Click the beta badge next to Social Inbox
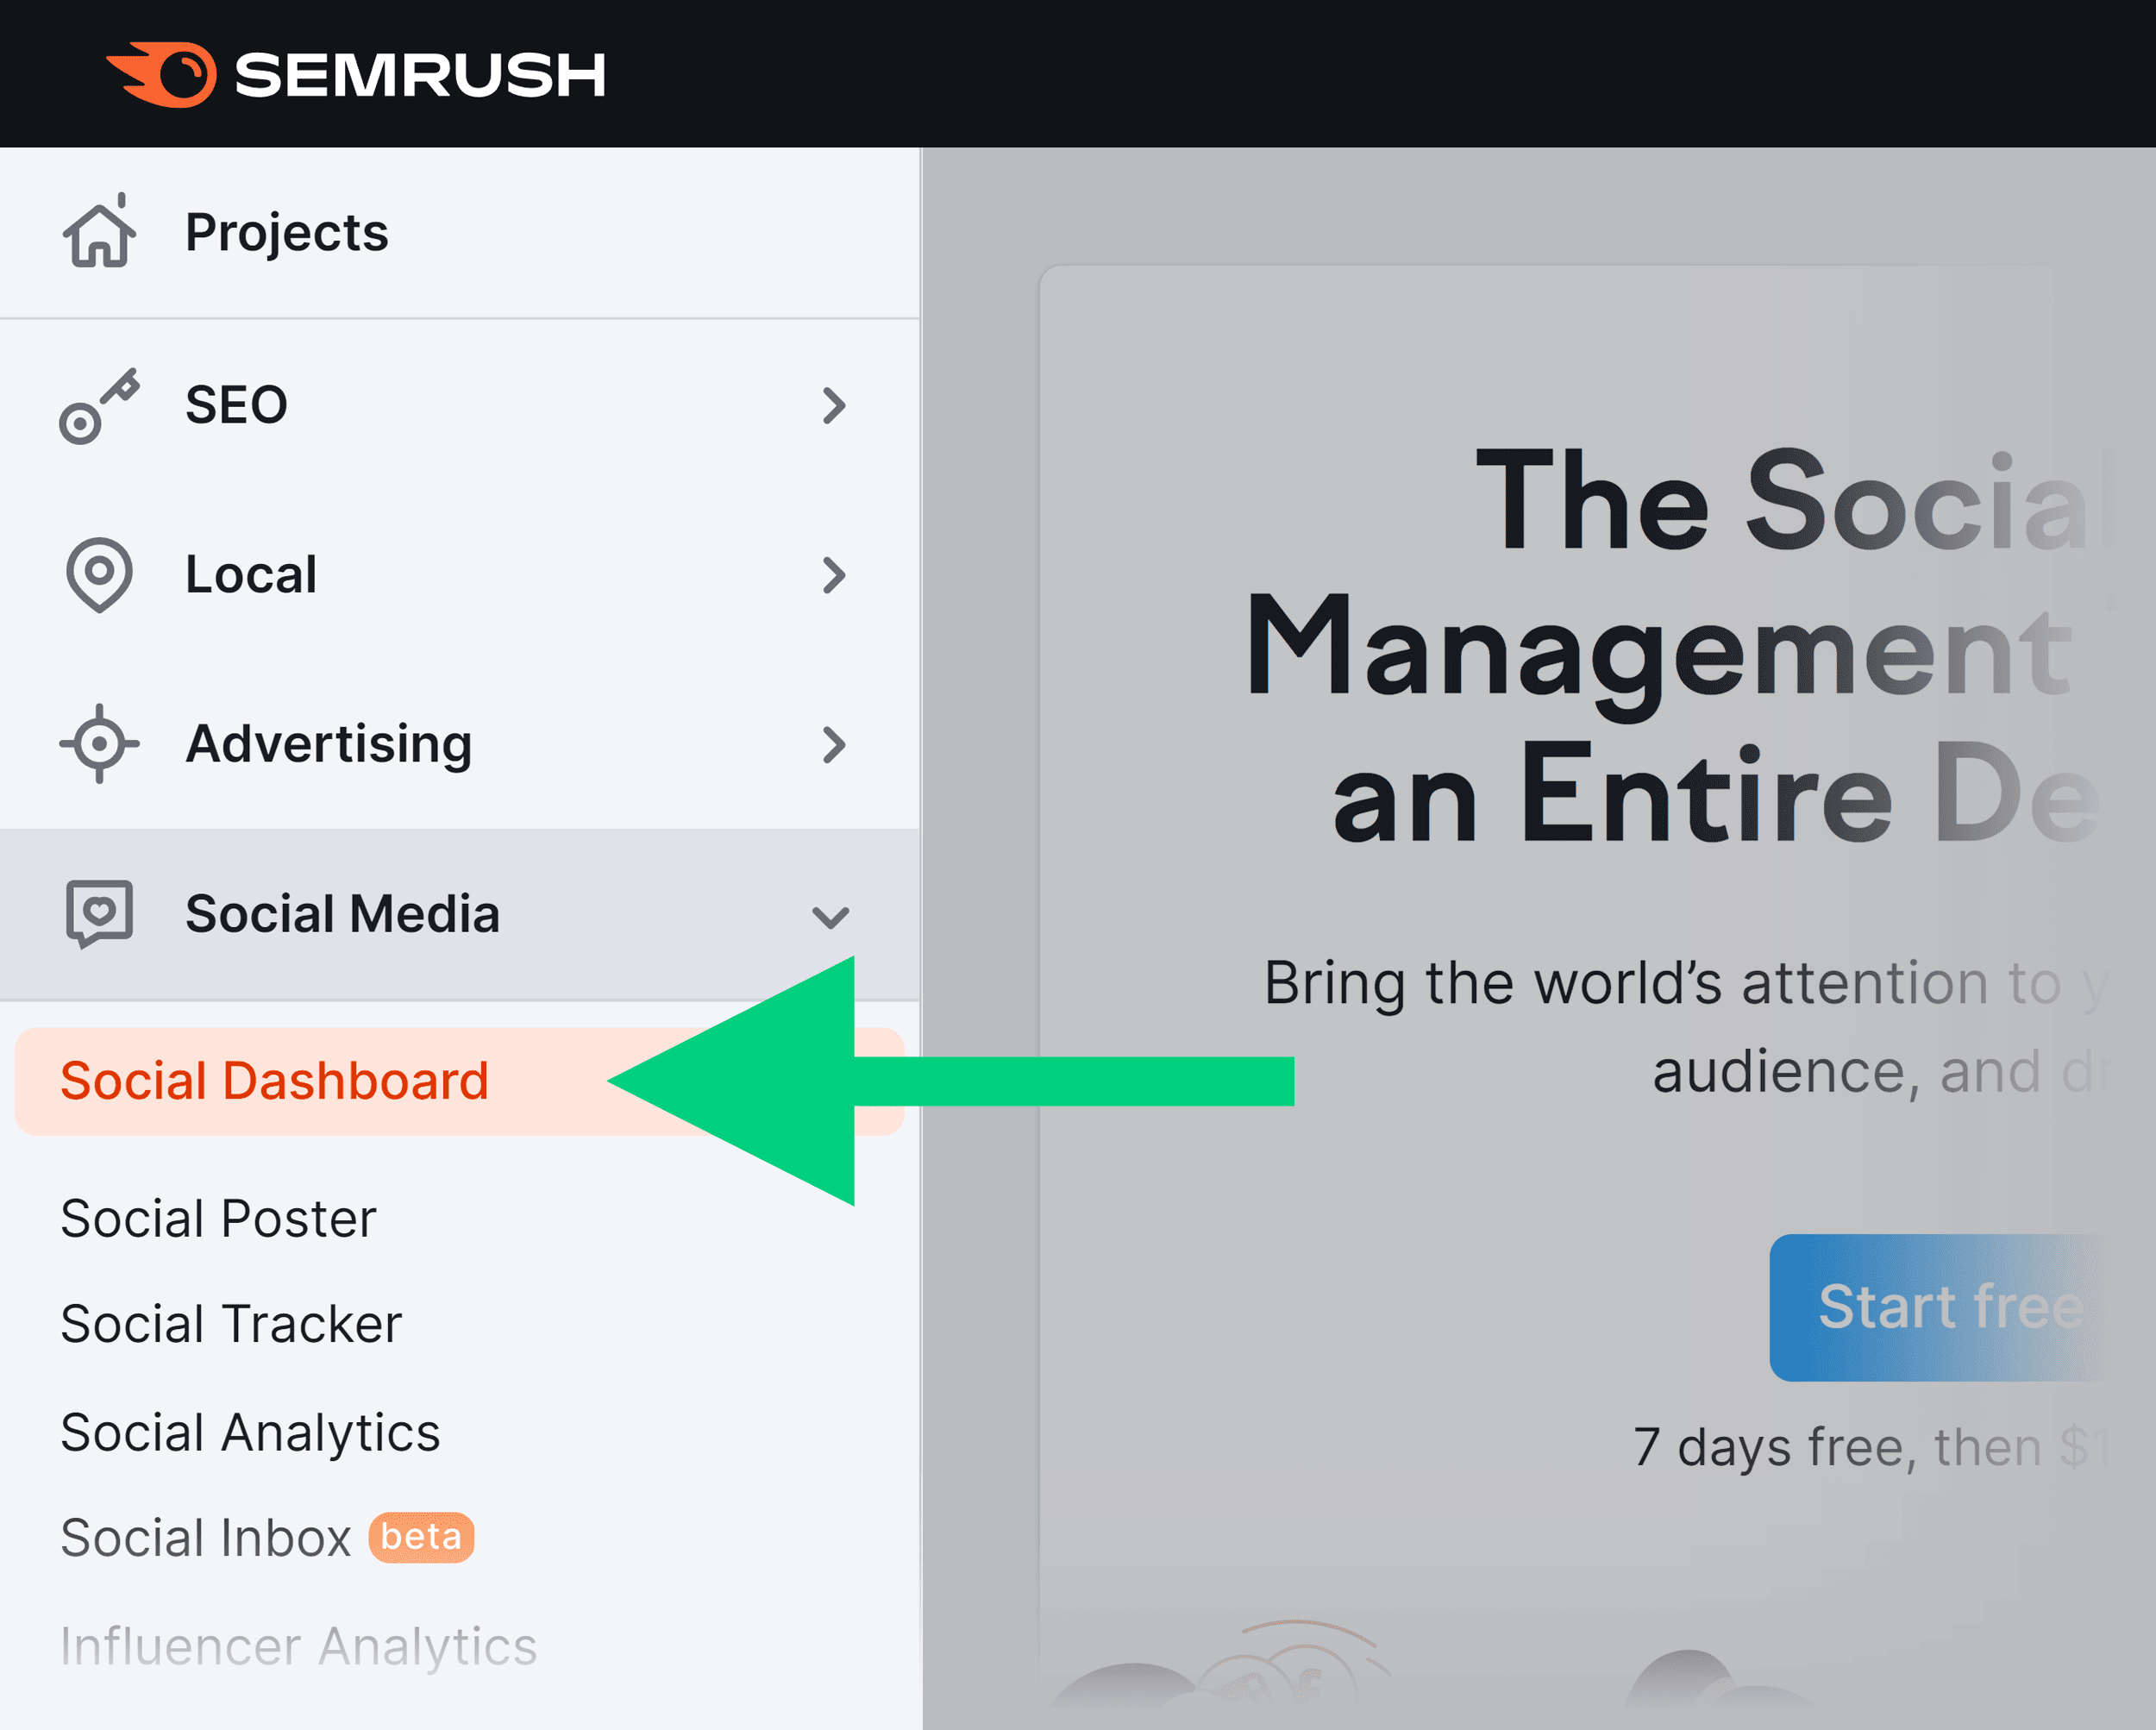 pos(420,1537)
